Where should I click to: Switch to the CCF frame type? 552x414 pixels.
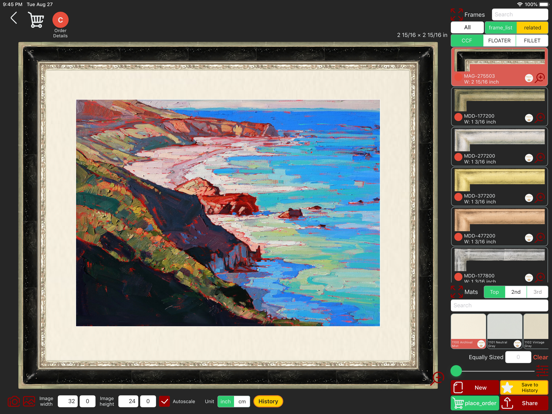pyautogui.click(x=467, y=40)
